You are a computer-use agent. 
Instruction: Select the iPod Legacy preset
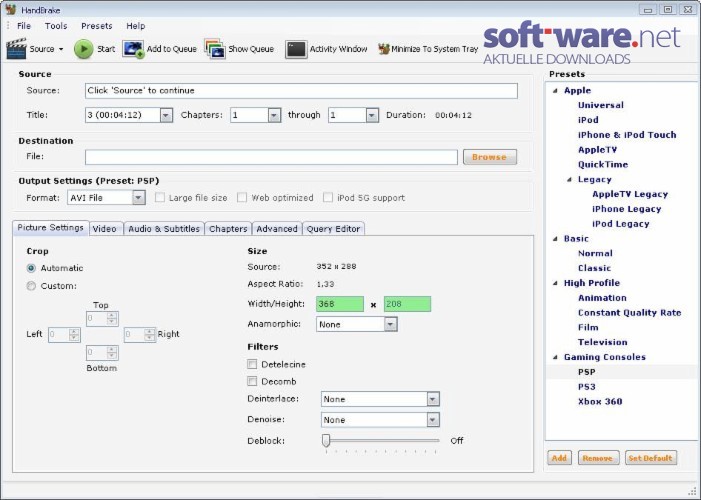[x=621, y=224]
